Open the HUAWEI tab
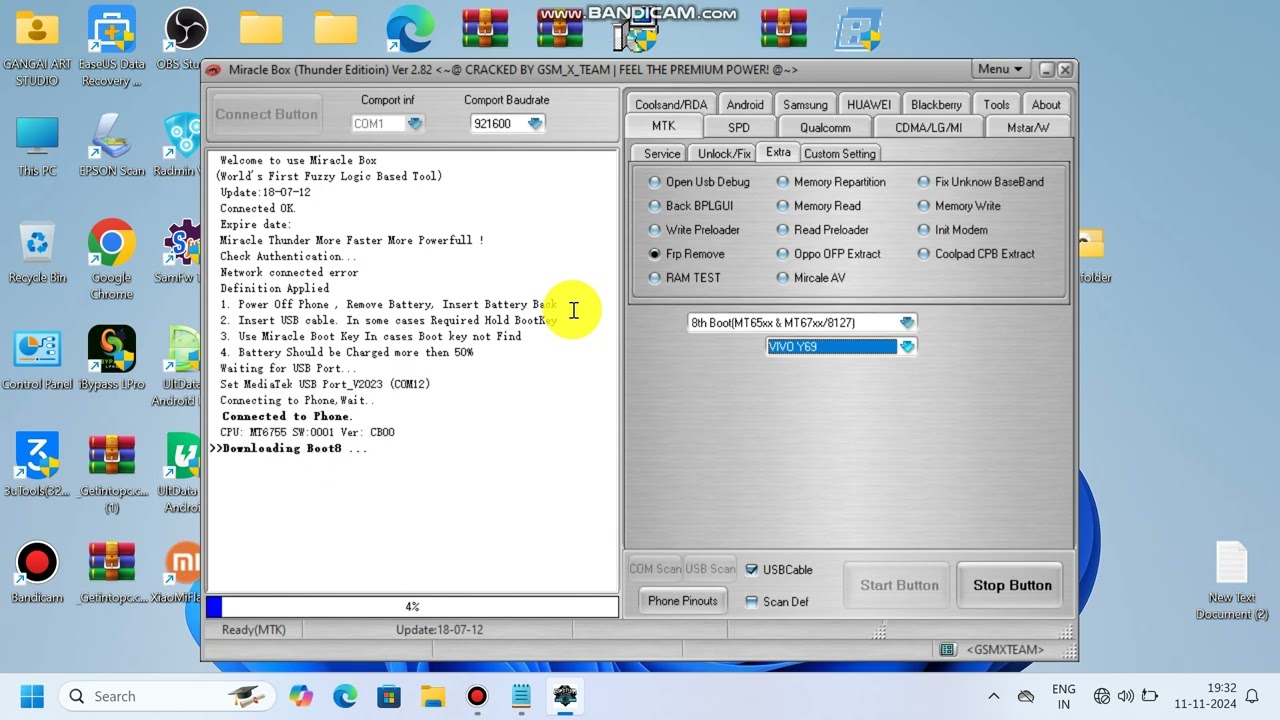Screen dimensions: 1280x720 click(x=869, y=105)
